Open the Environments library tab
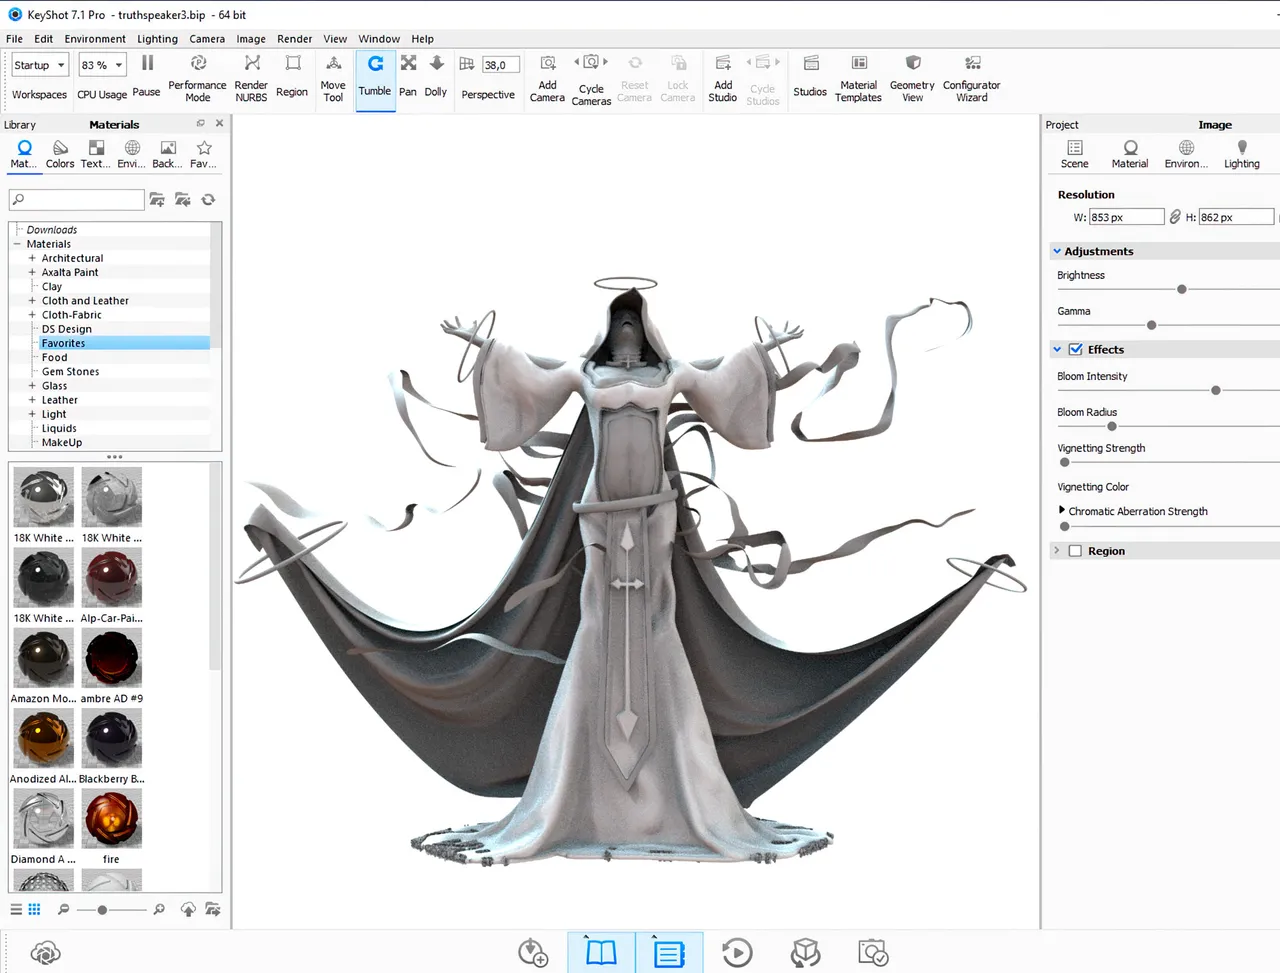This screenshot has width=1280, height=973. (132, 154)
